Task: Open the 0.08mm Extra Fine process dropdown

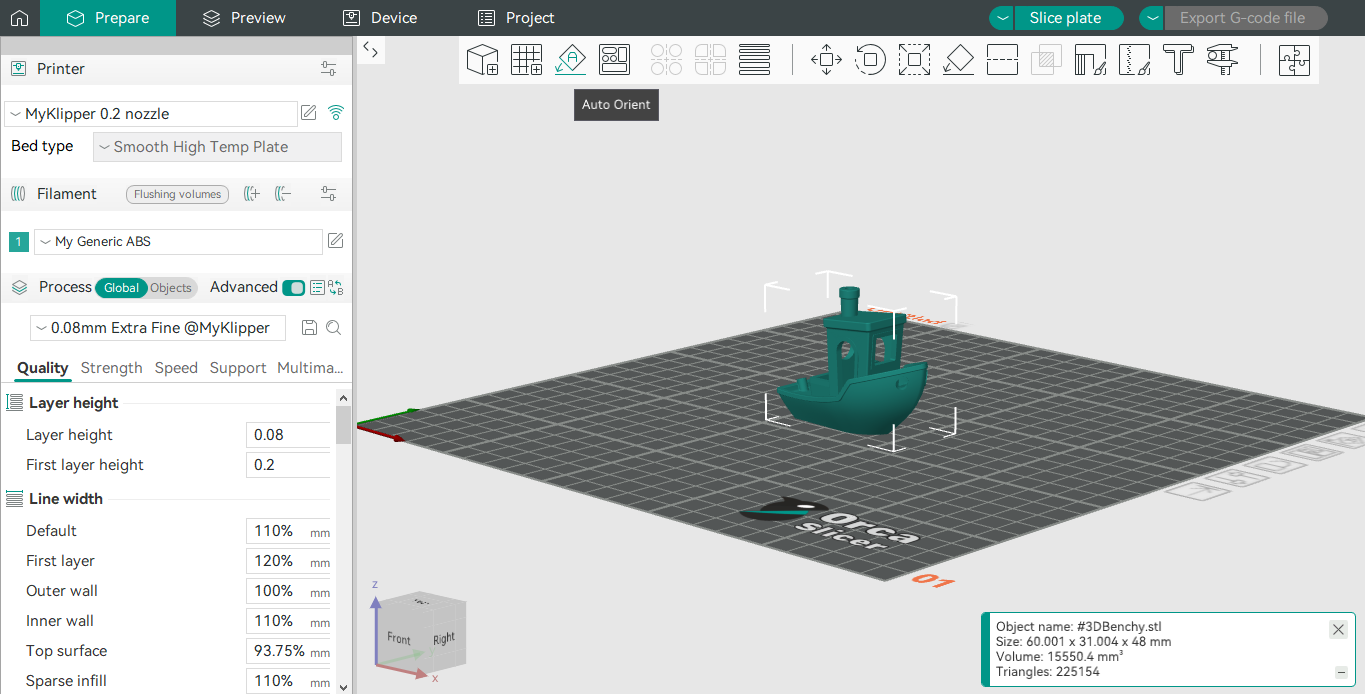Action: pos(157,328)
